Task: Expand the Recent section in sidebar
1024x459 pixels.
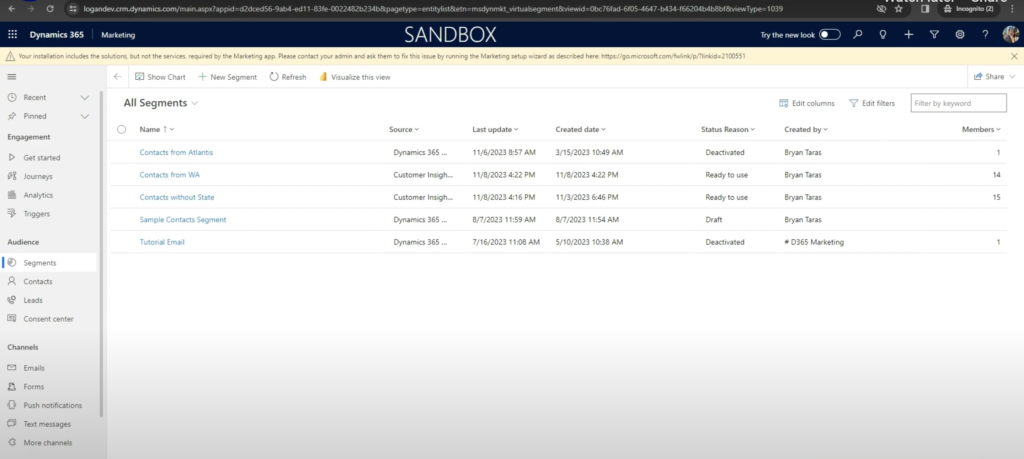Action: tap(85, 98)
